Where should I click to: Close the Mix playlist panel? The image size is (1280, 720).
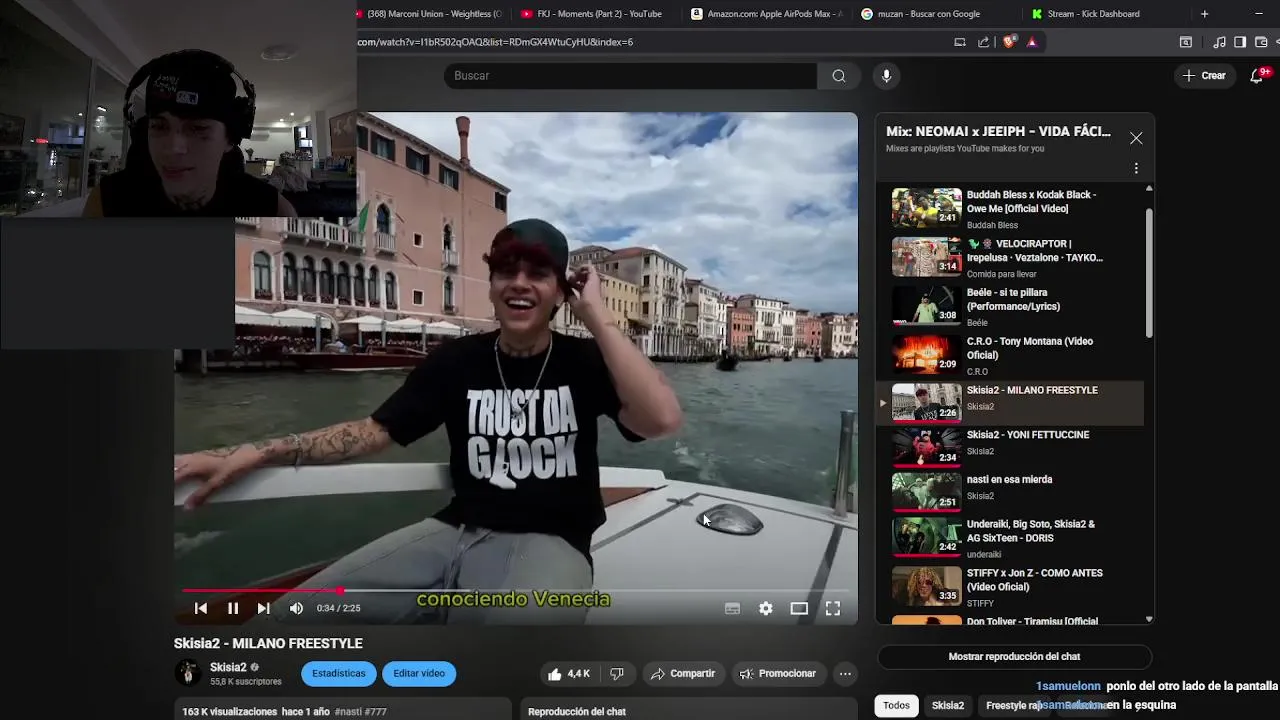coord(1136,139)
